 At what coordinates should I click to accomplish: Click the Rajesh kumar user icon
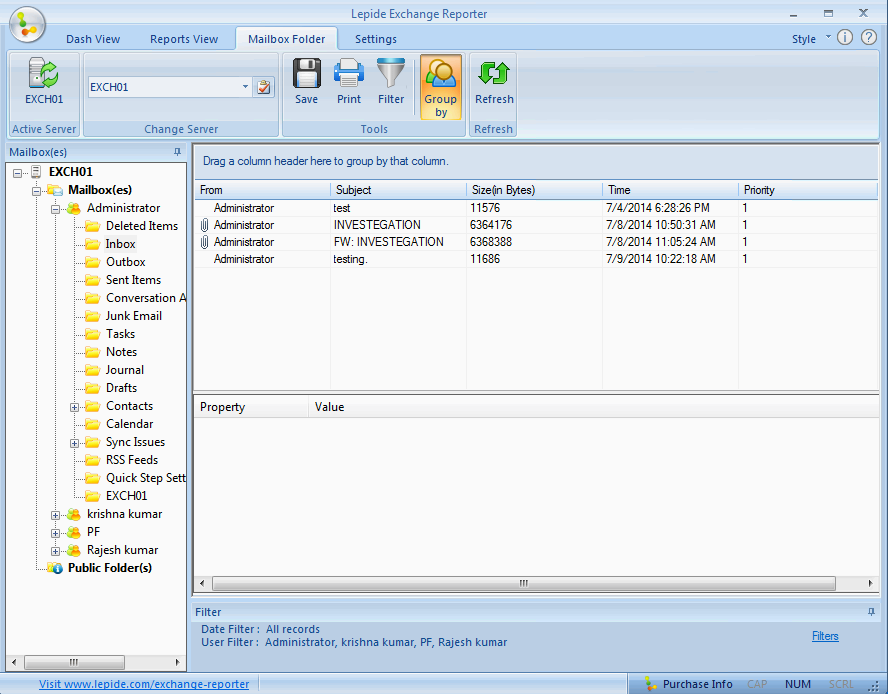(x=74, y=550)
